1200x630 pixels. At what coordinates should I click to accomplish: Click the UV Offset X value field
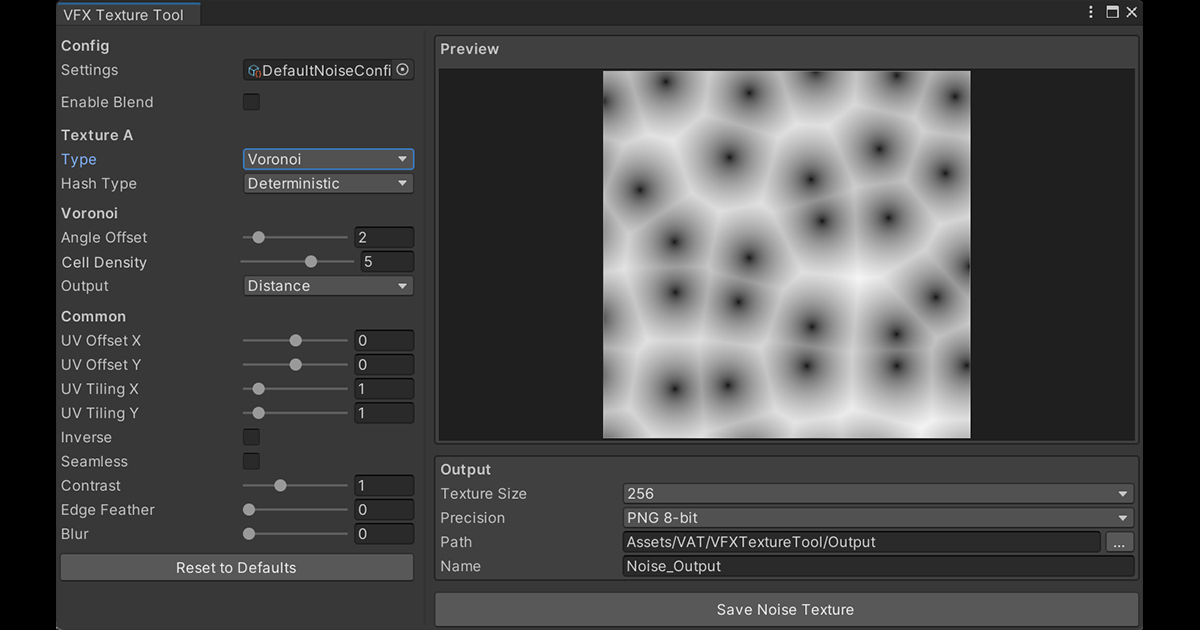384,340
